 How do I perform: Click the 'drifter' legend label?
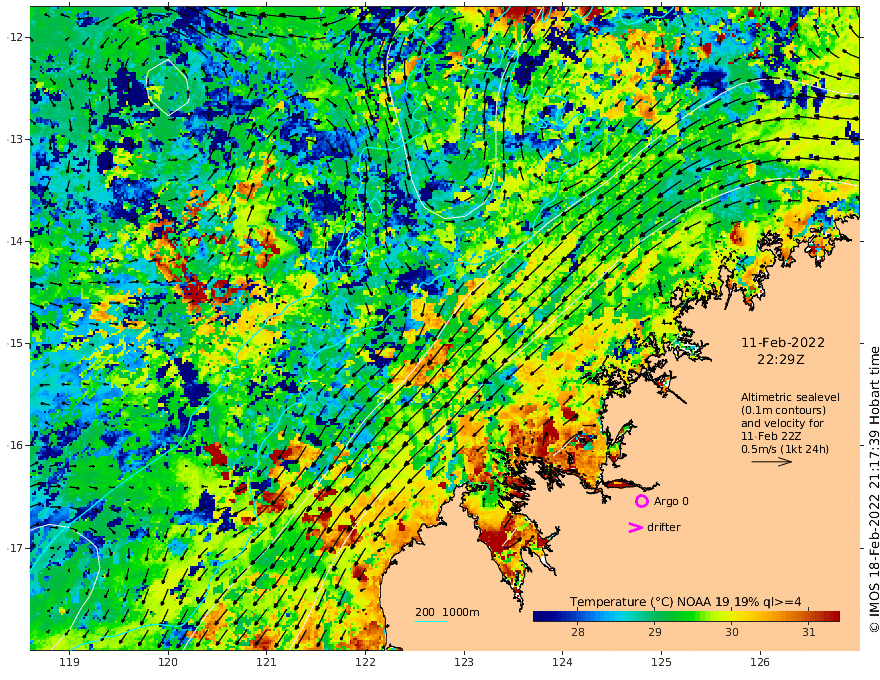[664, 527]
